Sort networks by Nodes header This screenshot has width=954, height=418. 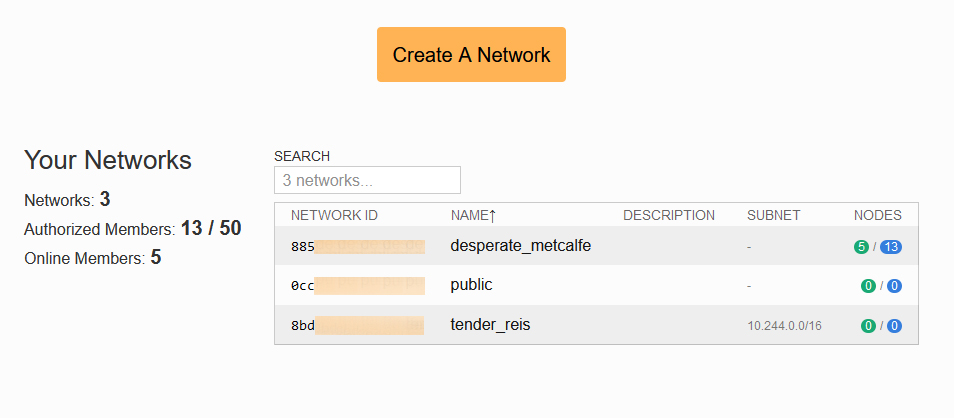pos(877,215)
